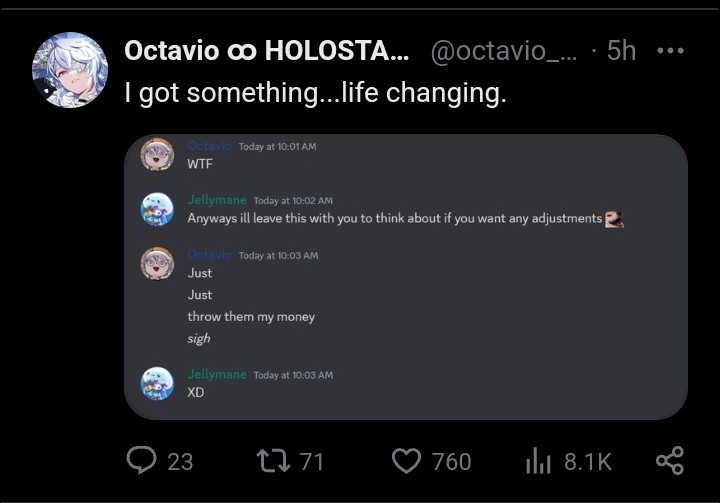Click the "throw them my money" message
The width and height of the screenshot is (720, 503).
tap(251, 317)
